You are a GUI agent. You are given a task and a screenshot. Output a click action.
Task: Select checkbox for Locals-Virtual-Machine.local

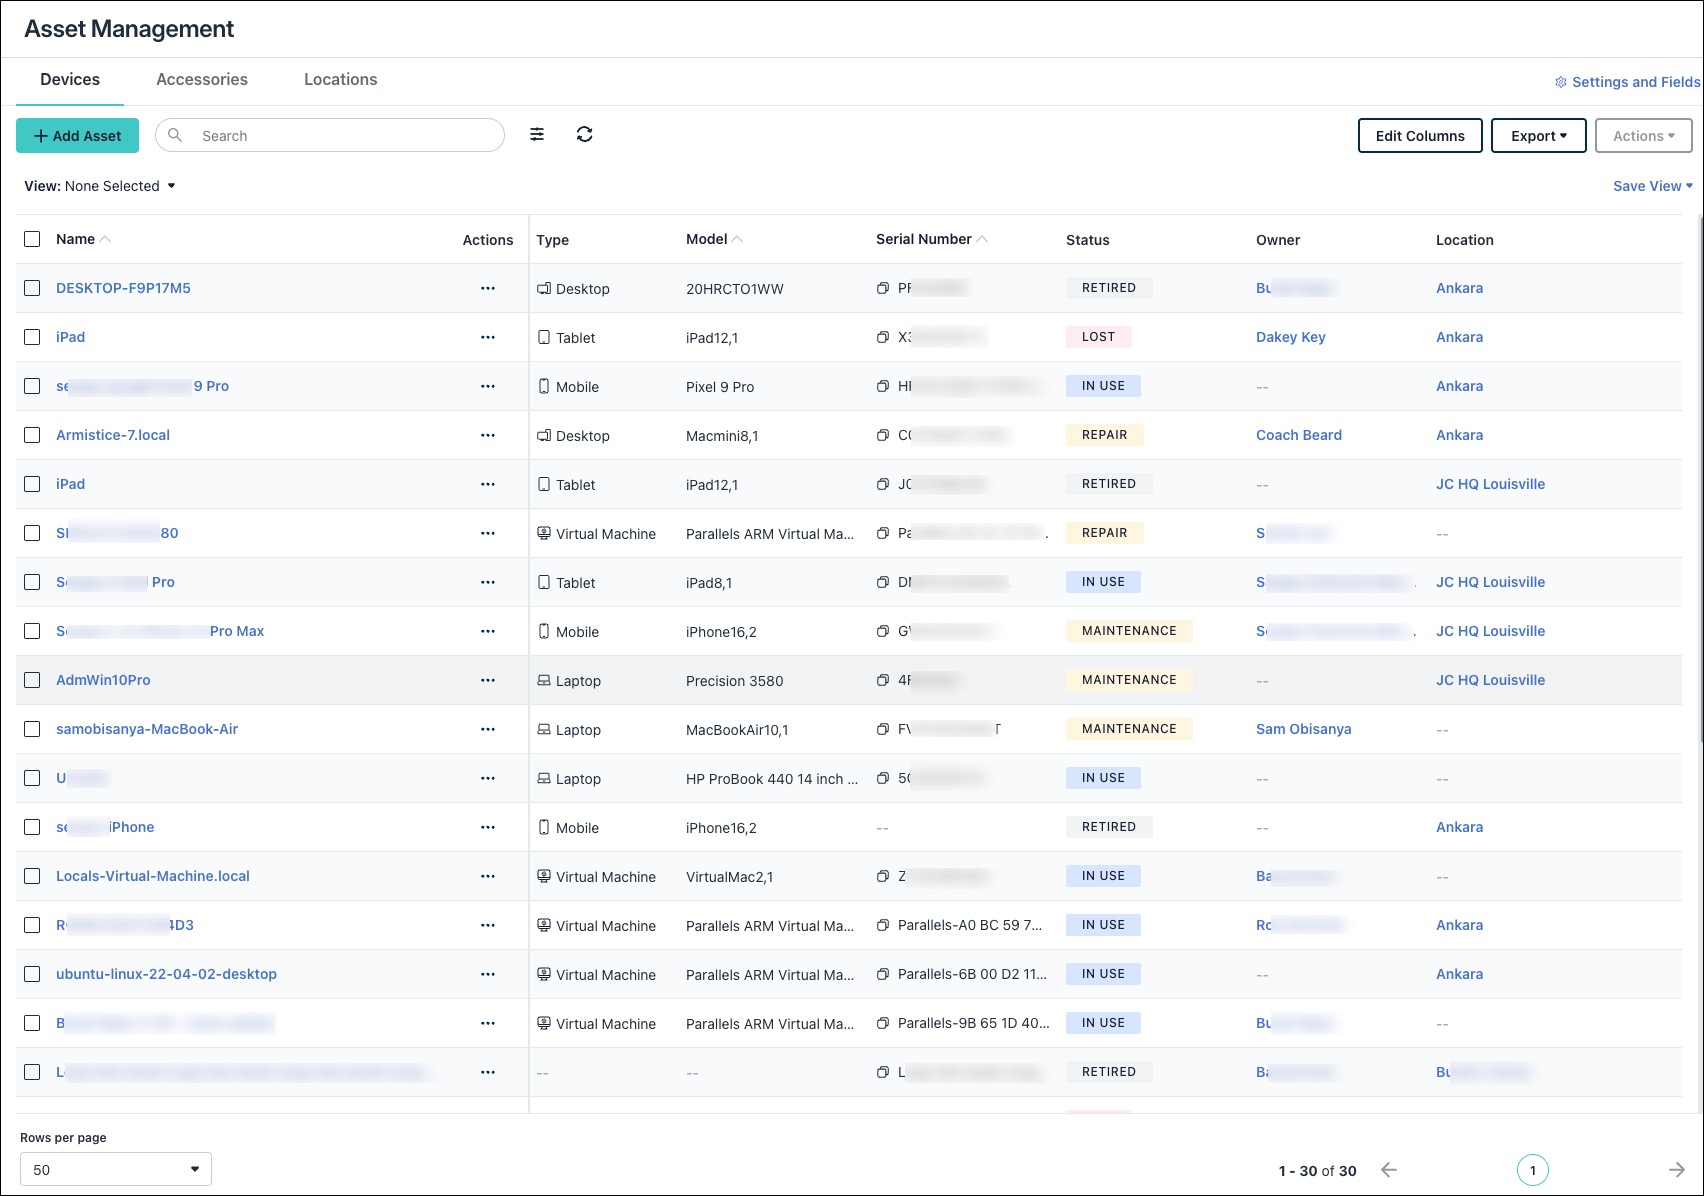coord(32,876)
